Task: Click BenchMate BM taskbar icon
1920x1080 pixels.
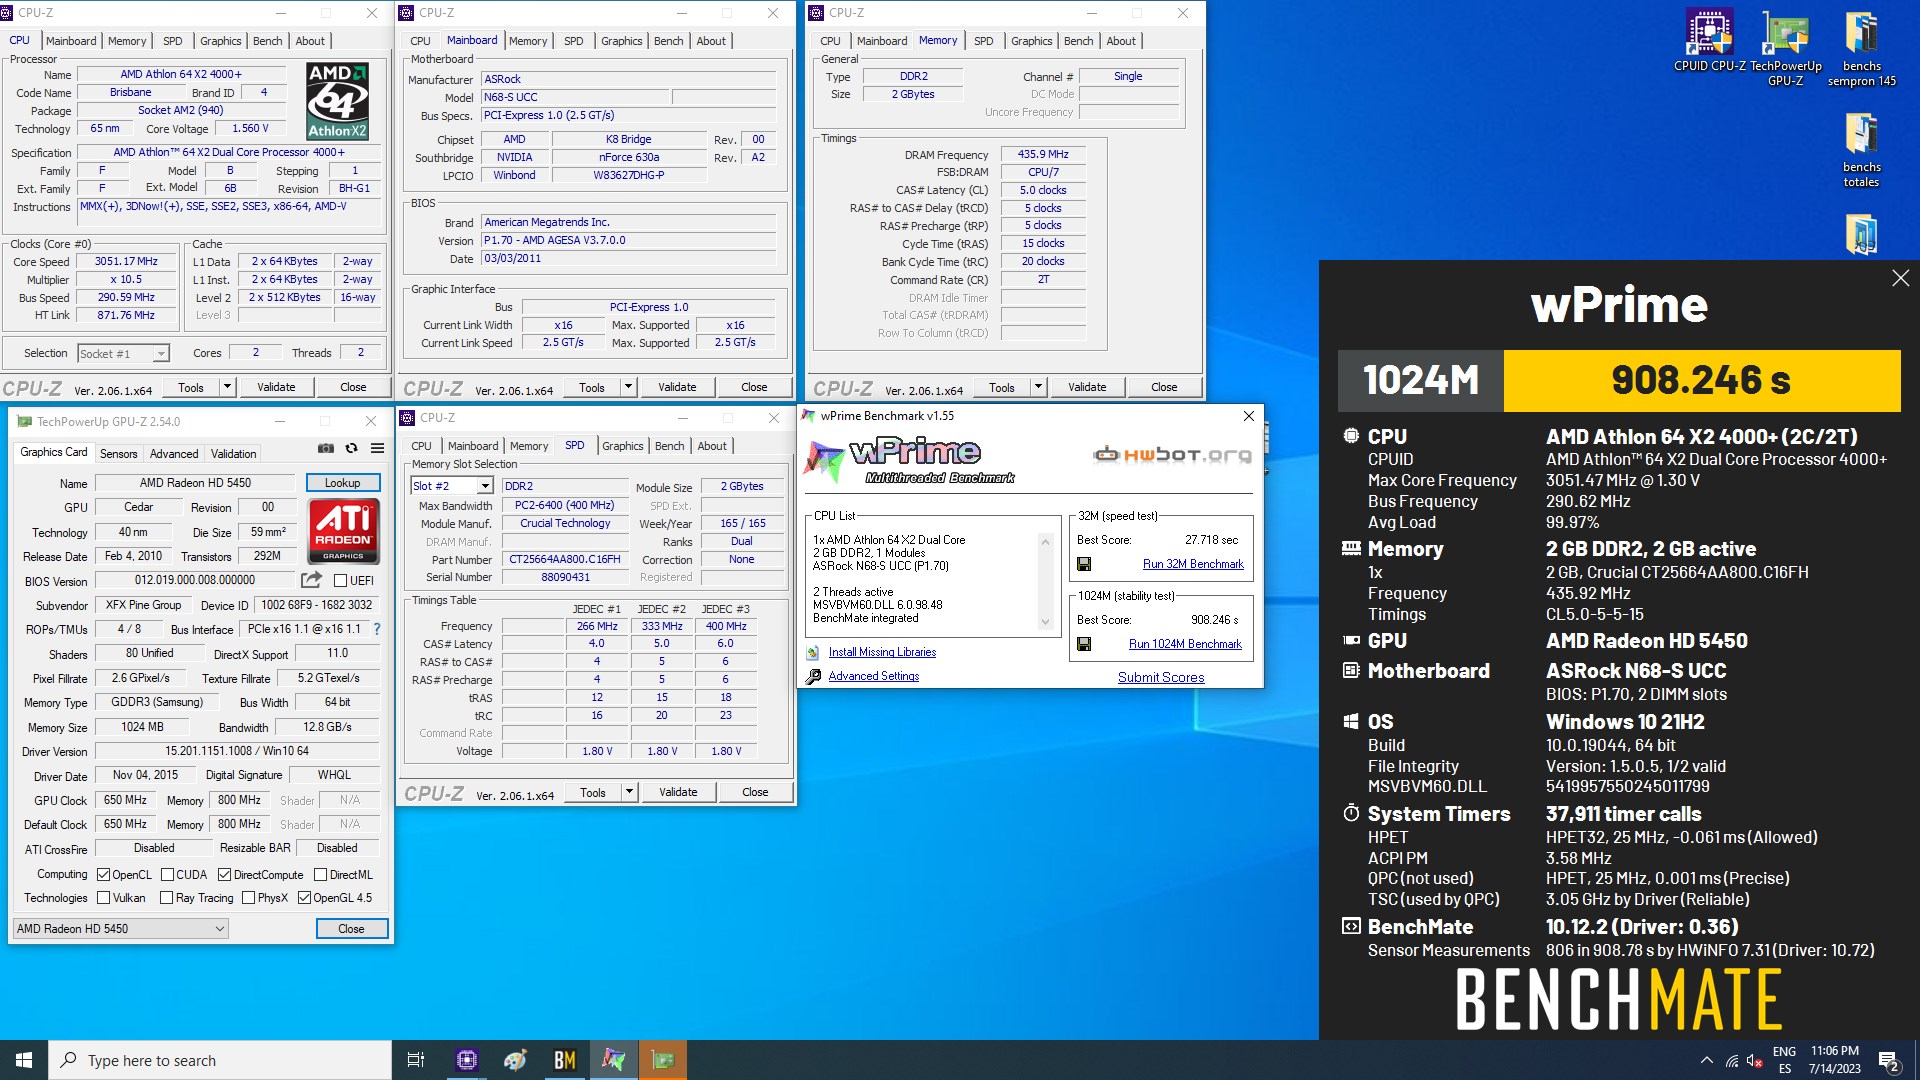Action: coord(564,1060)
